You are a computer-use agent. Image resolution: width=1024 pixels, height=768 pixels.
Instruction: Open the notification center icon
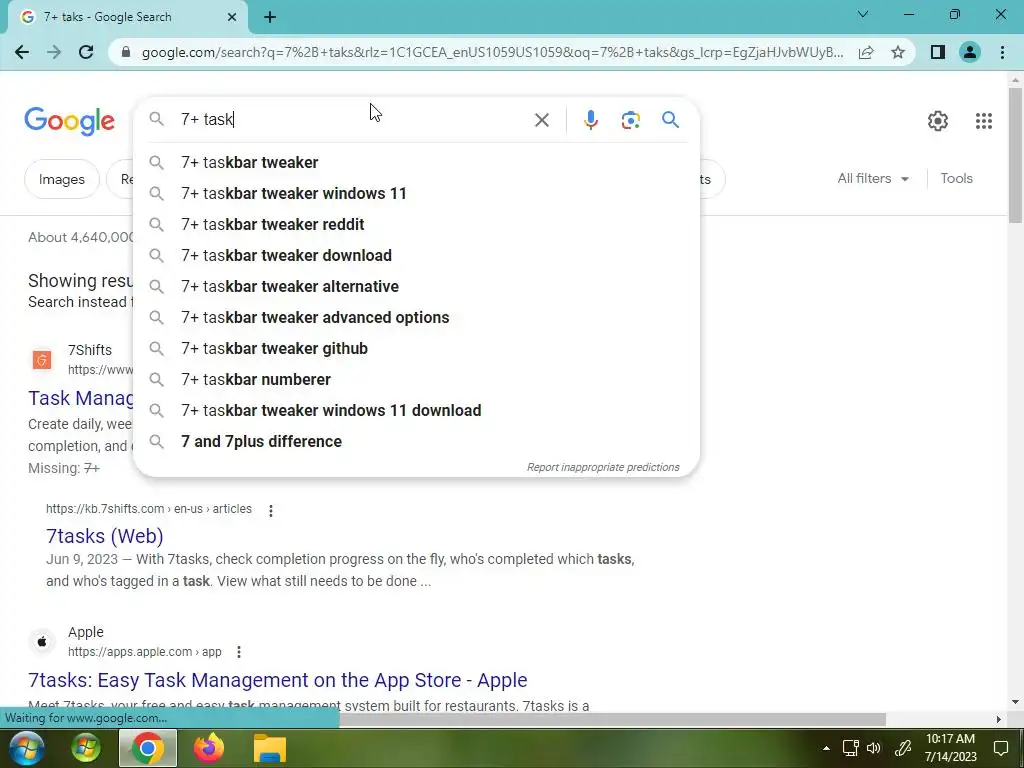(1000, 748)
